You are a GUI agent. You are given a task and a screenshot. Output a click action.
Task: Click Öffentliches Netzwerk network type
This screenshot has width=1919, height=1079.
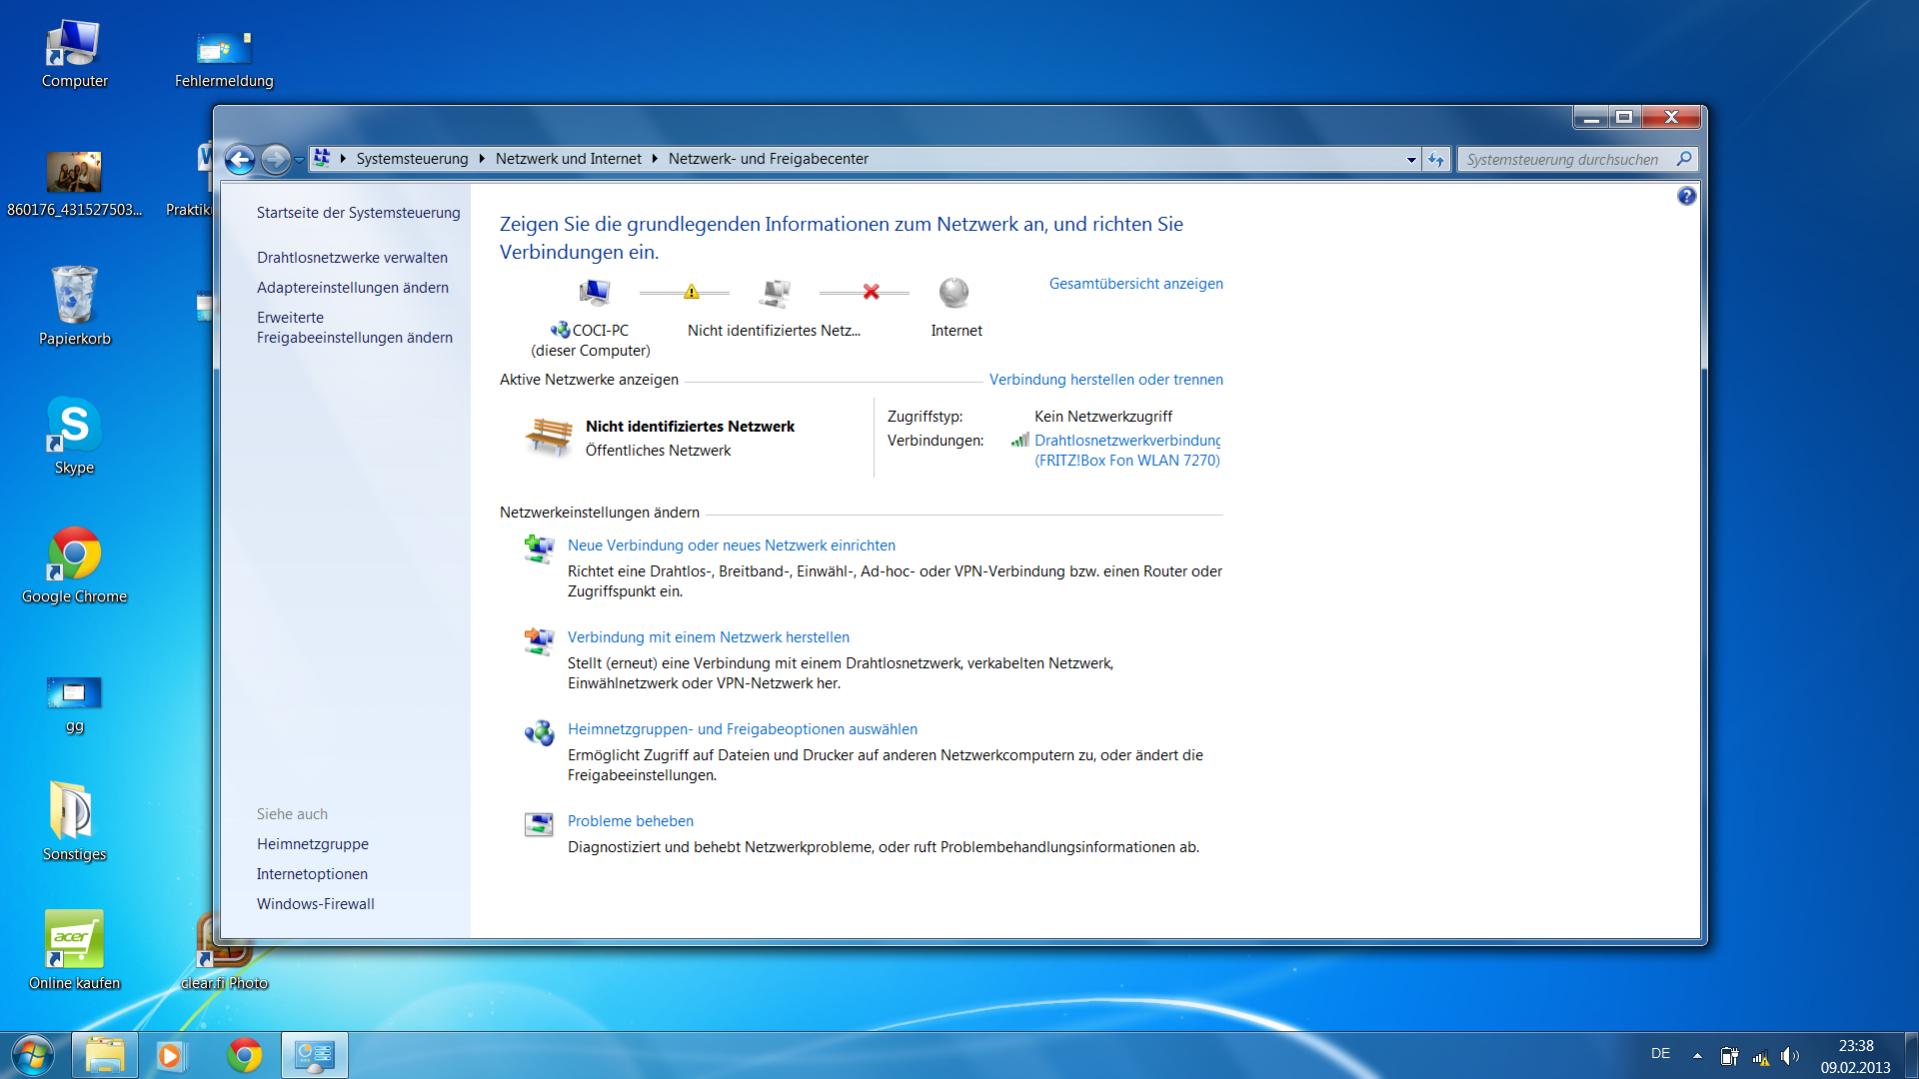pos(658,450)
